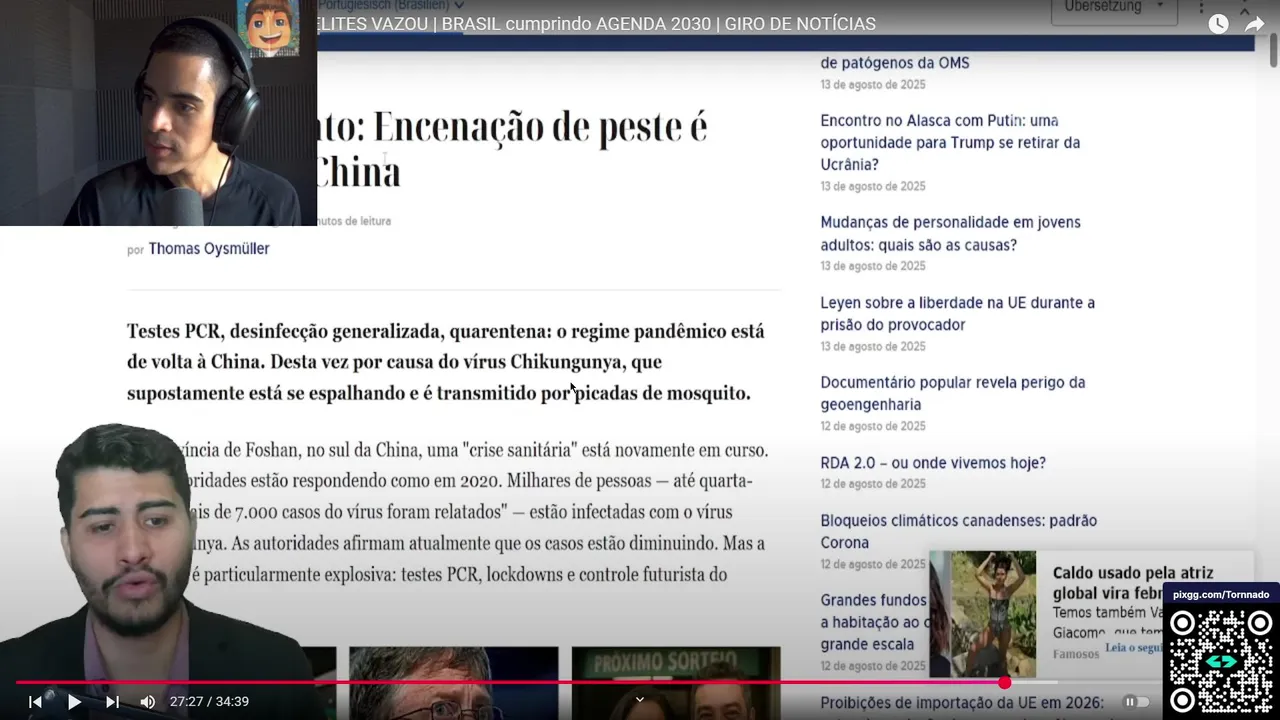The image size is (1280, 720).
Task: Click the article headline 'Encenação de peste é'
Action: click(540, 127)
